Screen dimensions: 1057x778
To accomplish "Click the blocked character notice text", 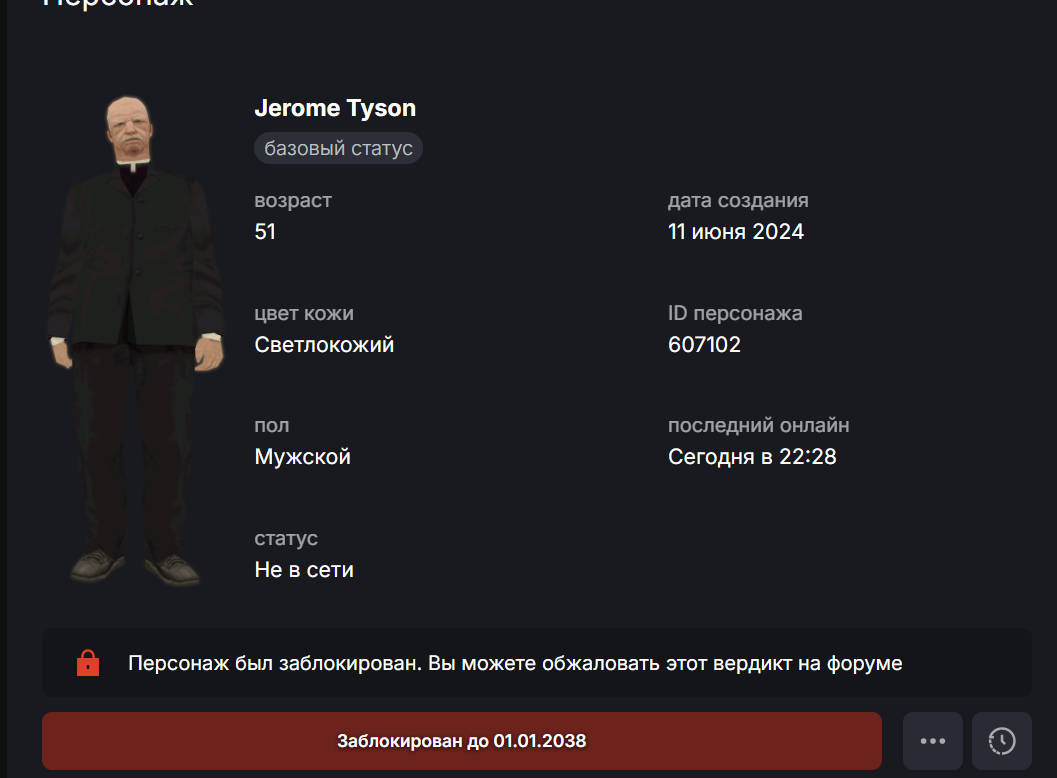I will 515,663.
